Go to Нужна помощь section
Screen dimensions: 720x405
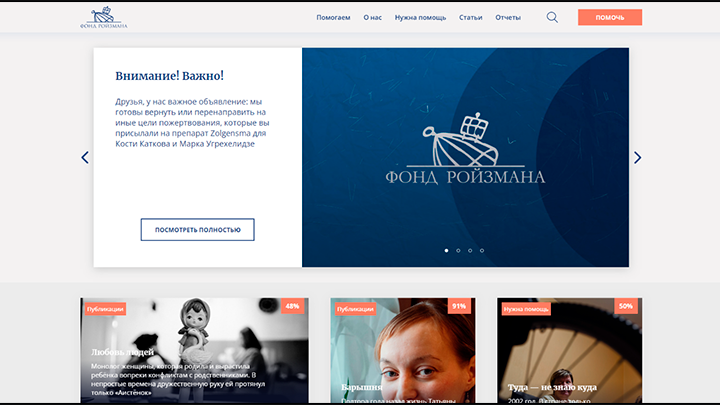[x=420, y=17]
